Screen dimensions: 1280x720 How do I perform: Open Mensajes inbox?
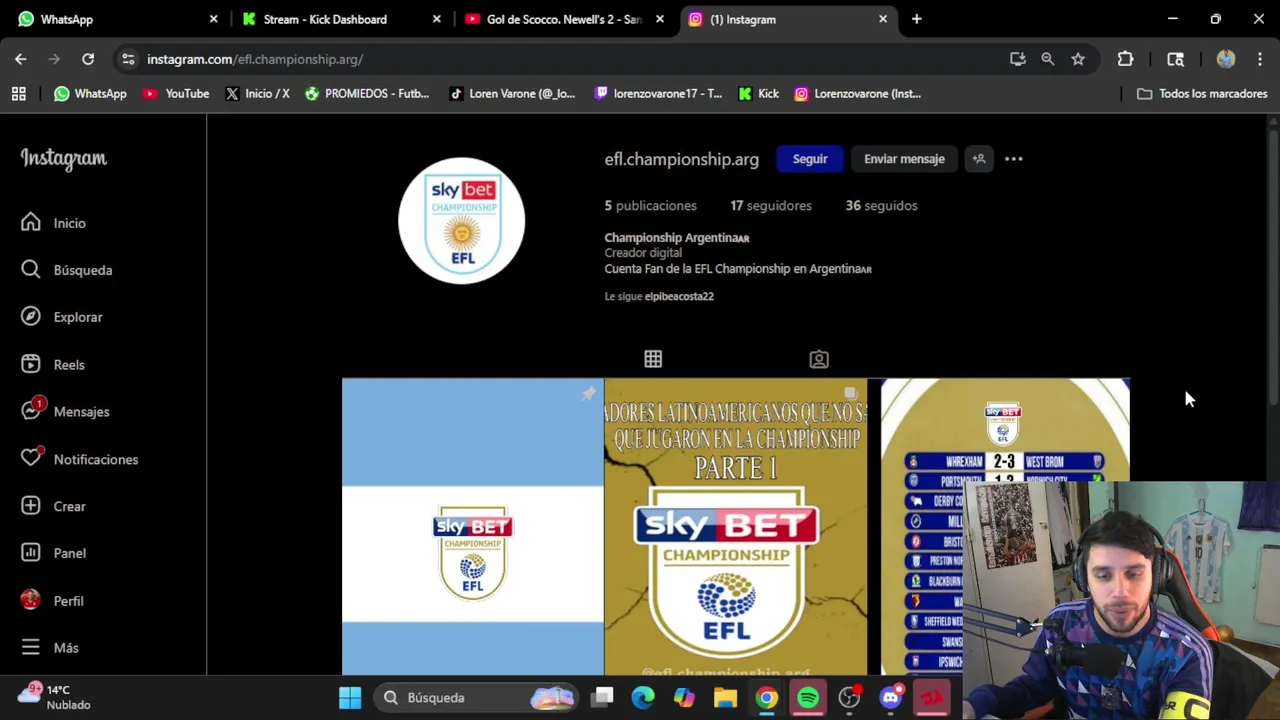pos(66,412)
